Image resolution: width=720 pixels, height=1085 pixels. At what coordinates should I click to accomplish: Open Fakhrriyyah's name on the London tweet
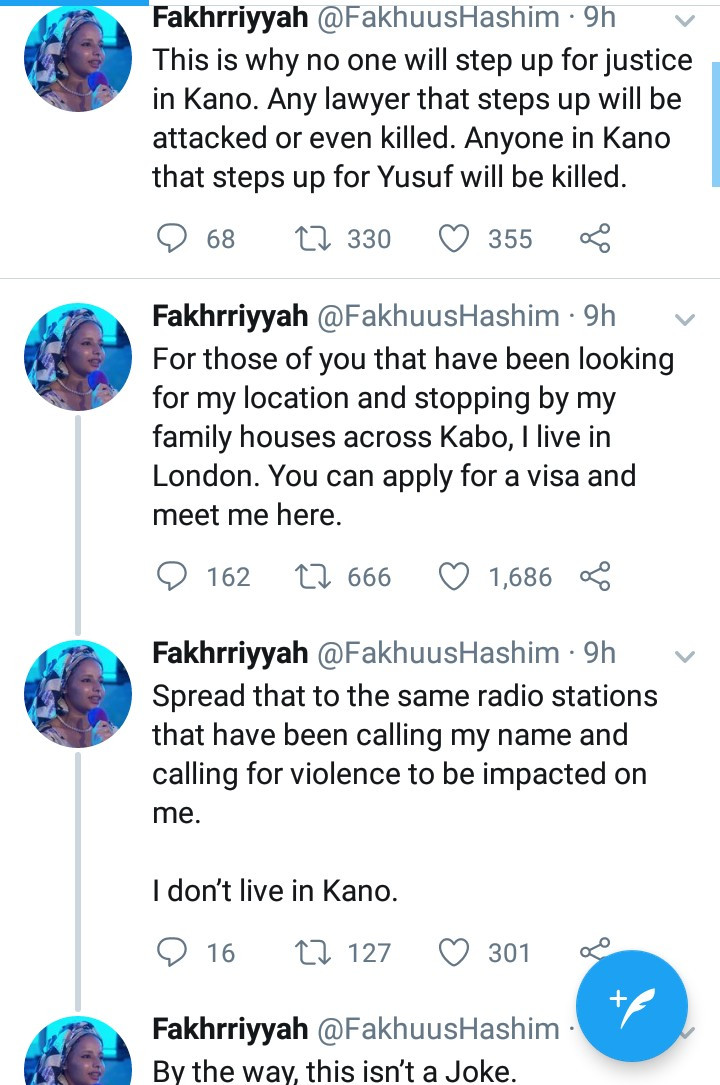tap(230, 317)
